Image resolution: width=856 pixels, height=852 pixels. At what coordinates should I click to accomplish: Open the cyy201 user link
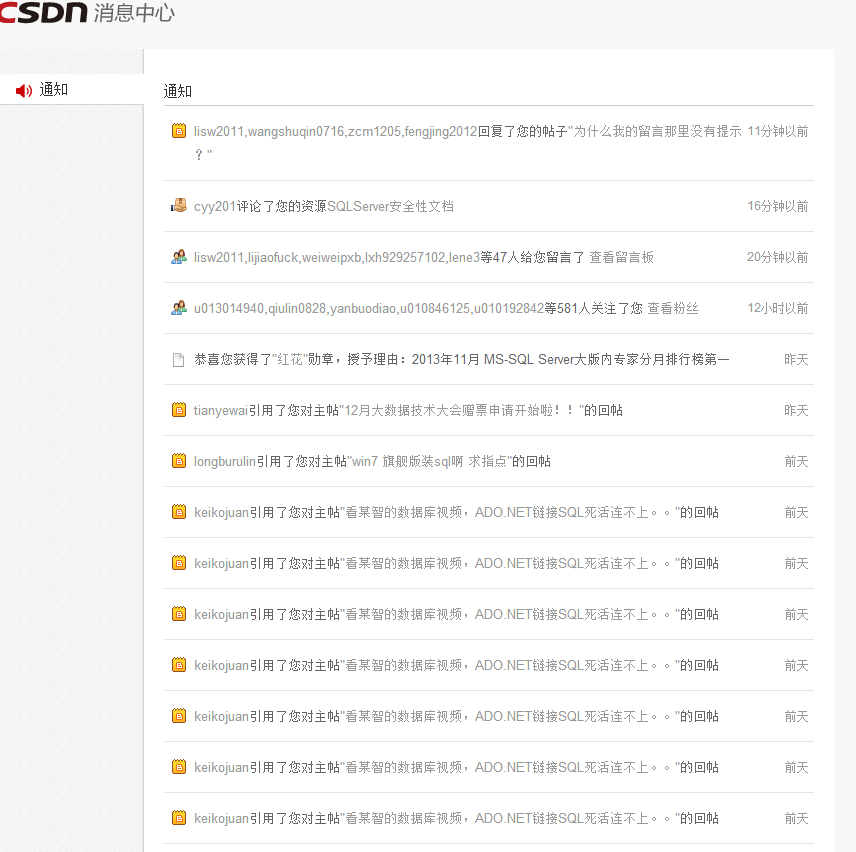[215, 206]
